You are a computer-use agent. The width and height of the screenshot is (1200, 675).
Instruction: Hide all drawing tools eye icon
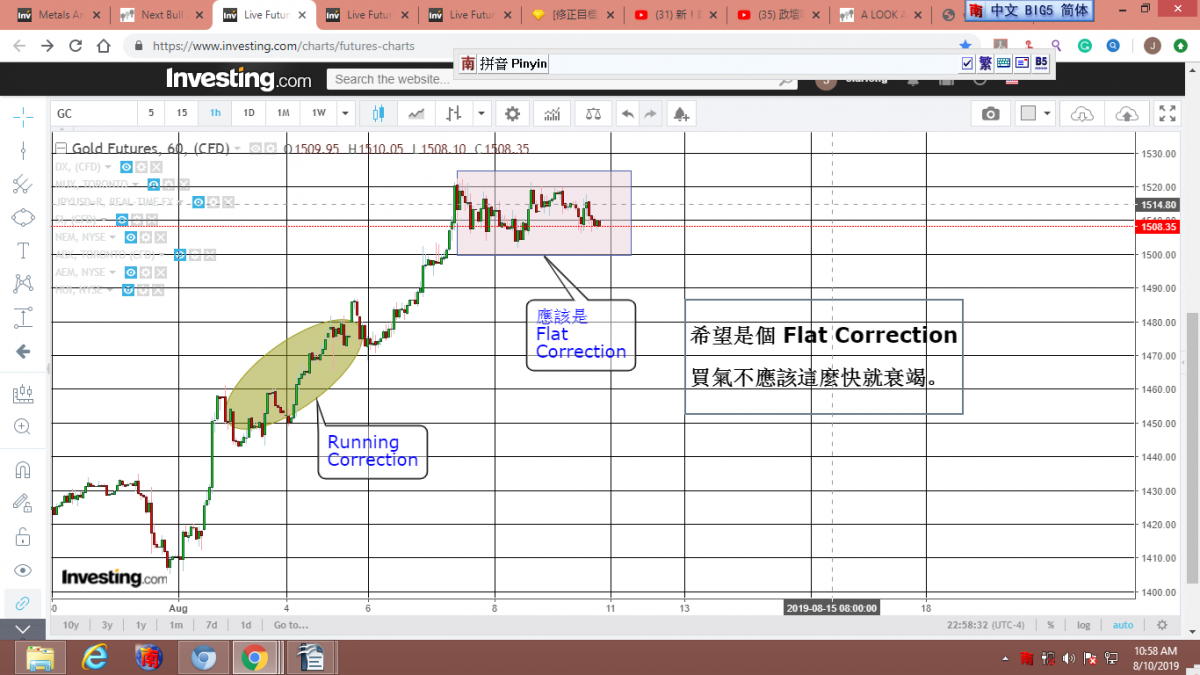[x=23, y=570]
